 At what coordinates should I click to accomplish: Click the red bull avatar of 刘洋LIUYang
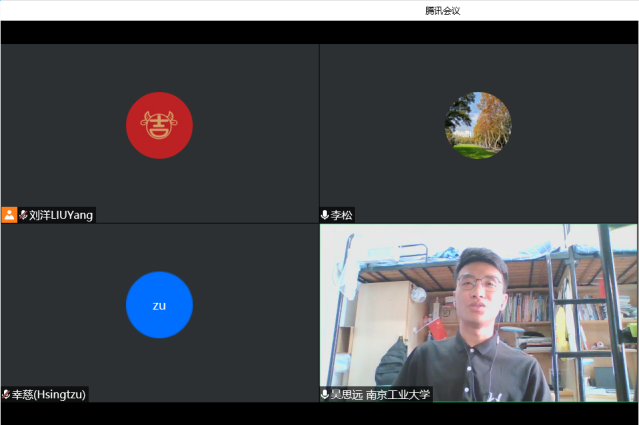(x=159, y=125)
